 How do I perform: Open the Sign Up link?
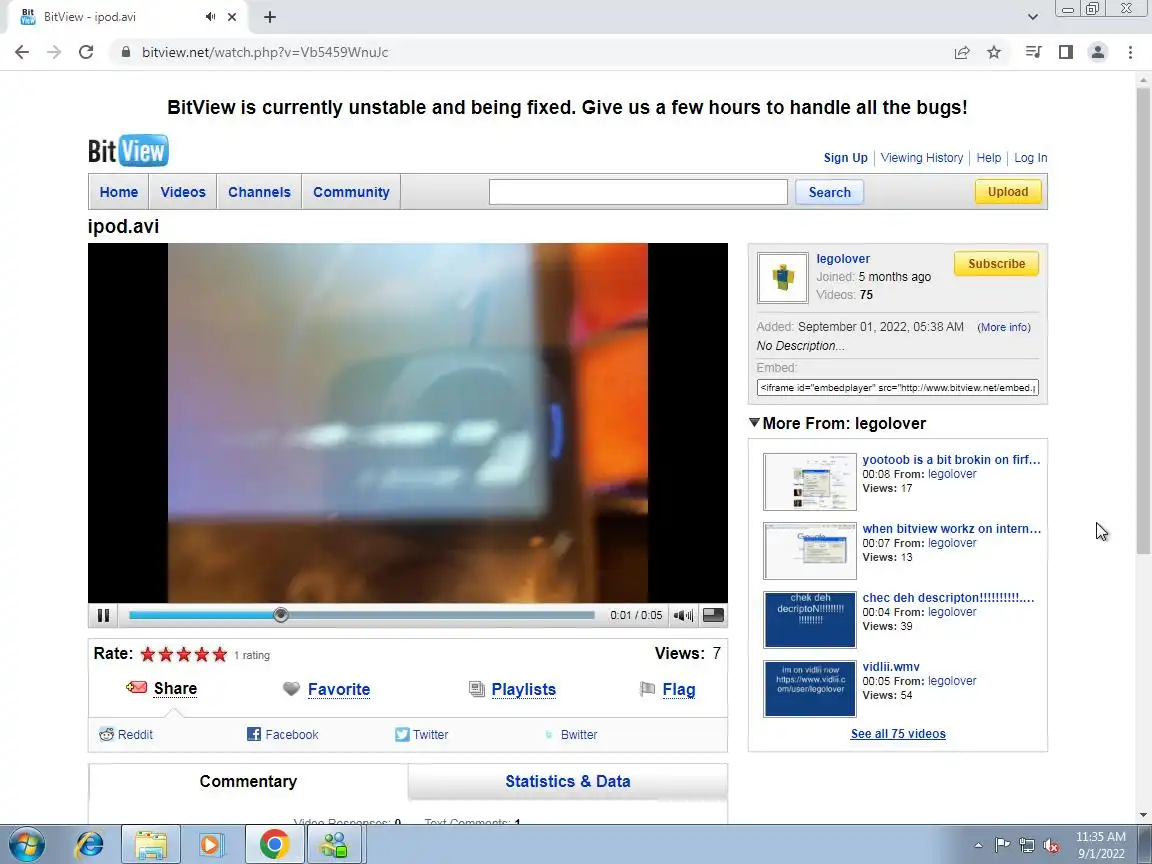tap(846, 158)
